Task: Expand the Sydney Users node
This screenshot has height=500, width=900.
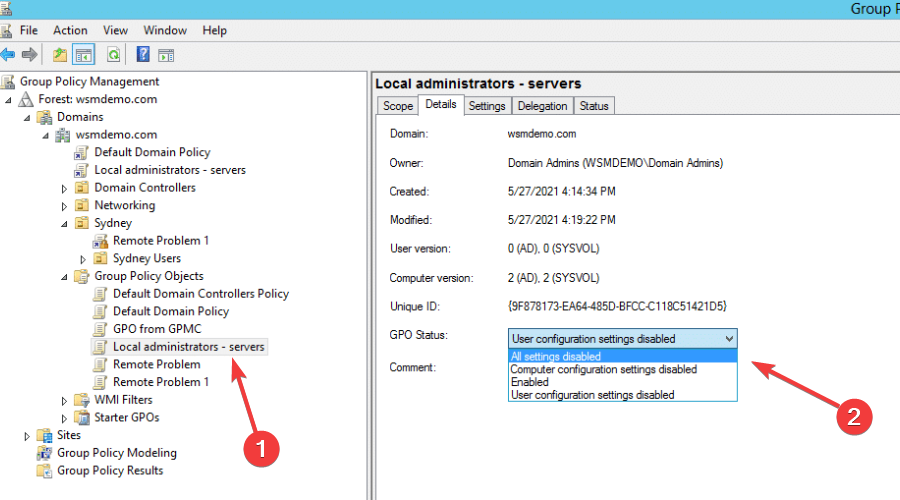Action: coord(83,259)
